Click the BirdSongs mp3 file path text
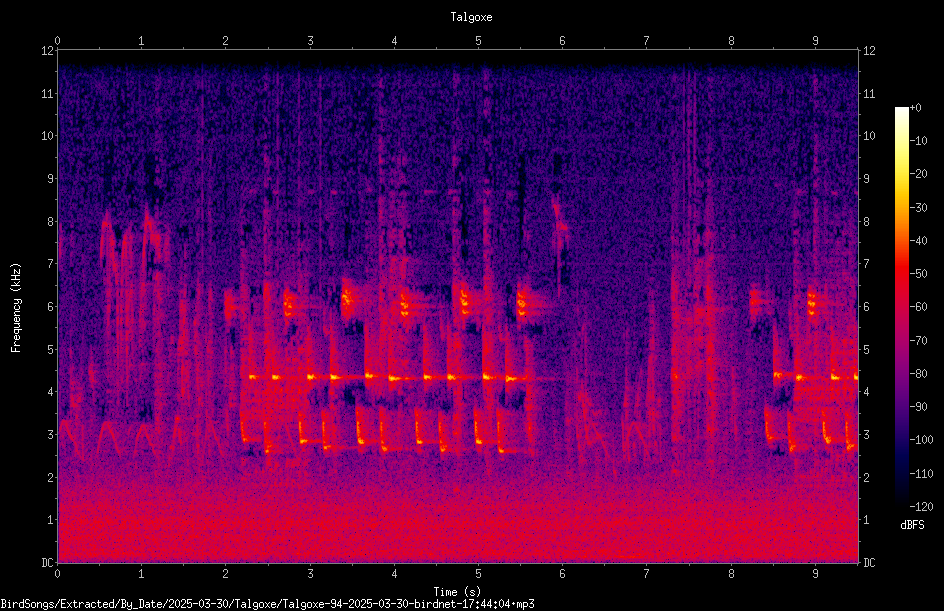The width and height of the screenshot is (944, 611). tap(267, 604)
